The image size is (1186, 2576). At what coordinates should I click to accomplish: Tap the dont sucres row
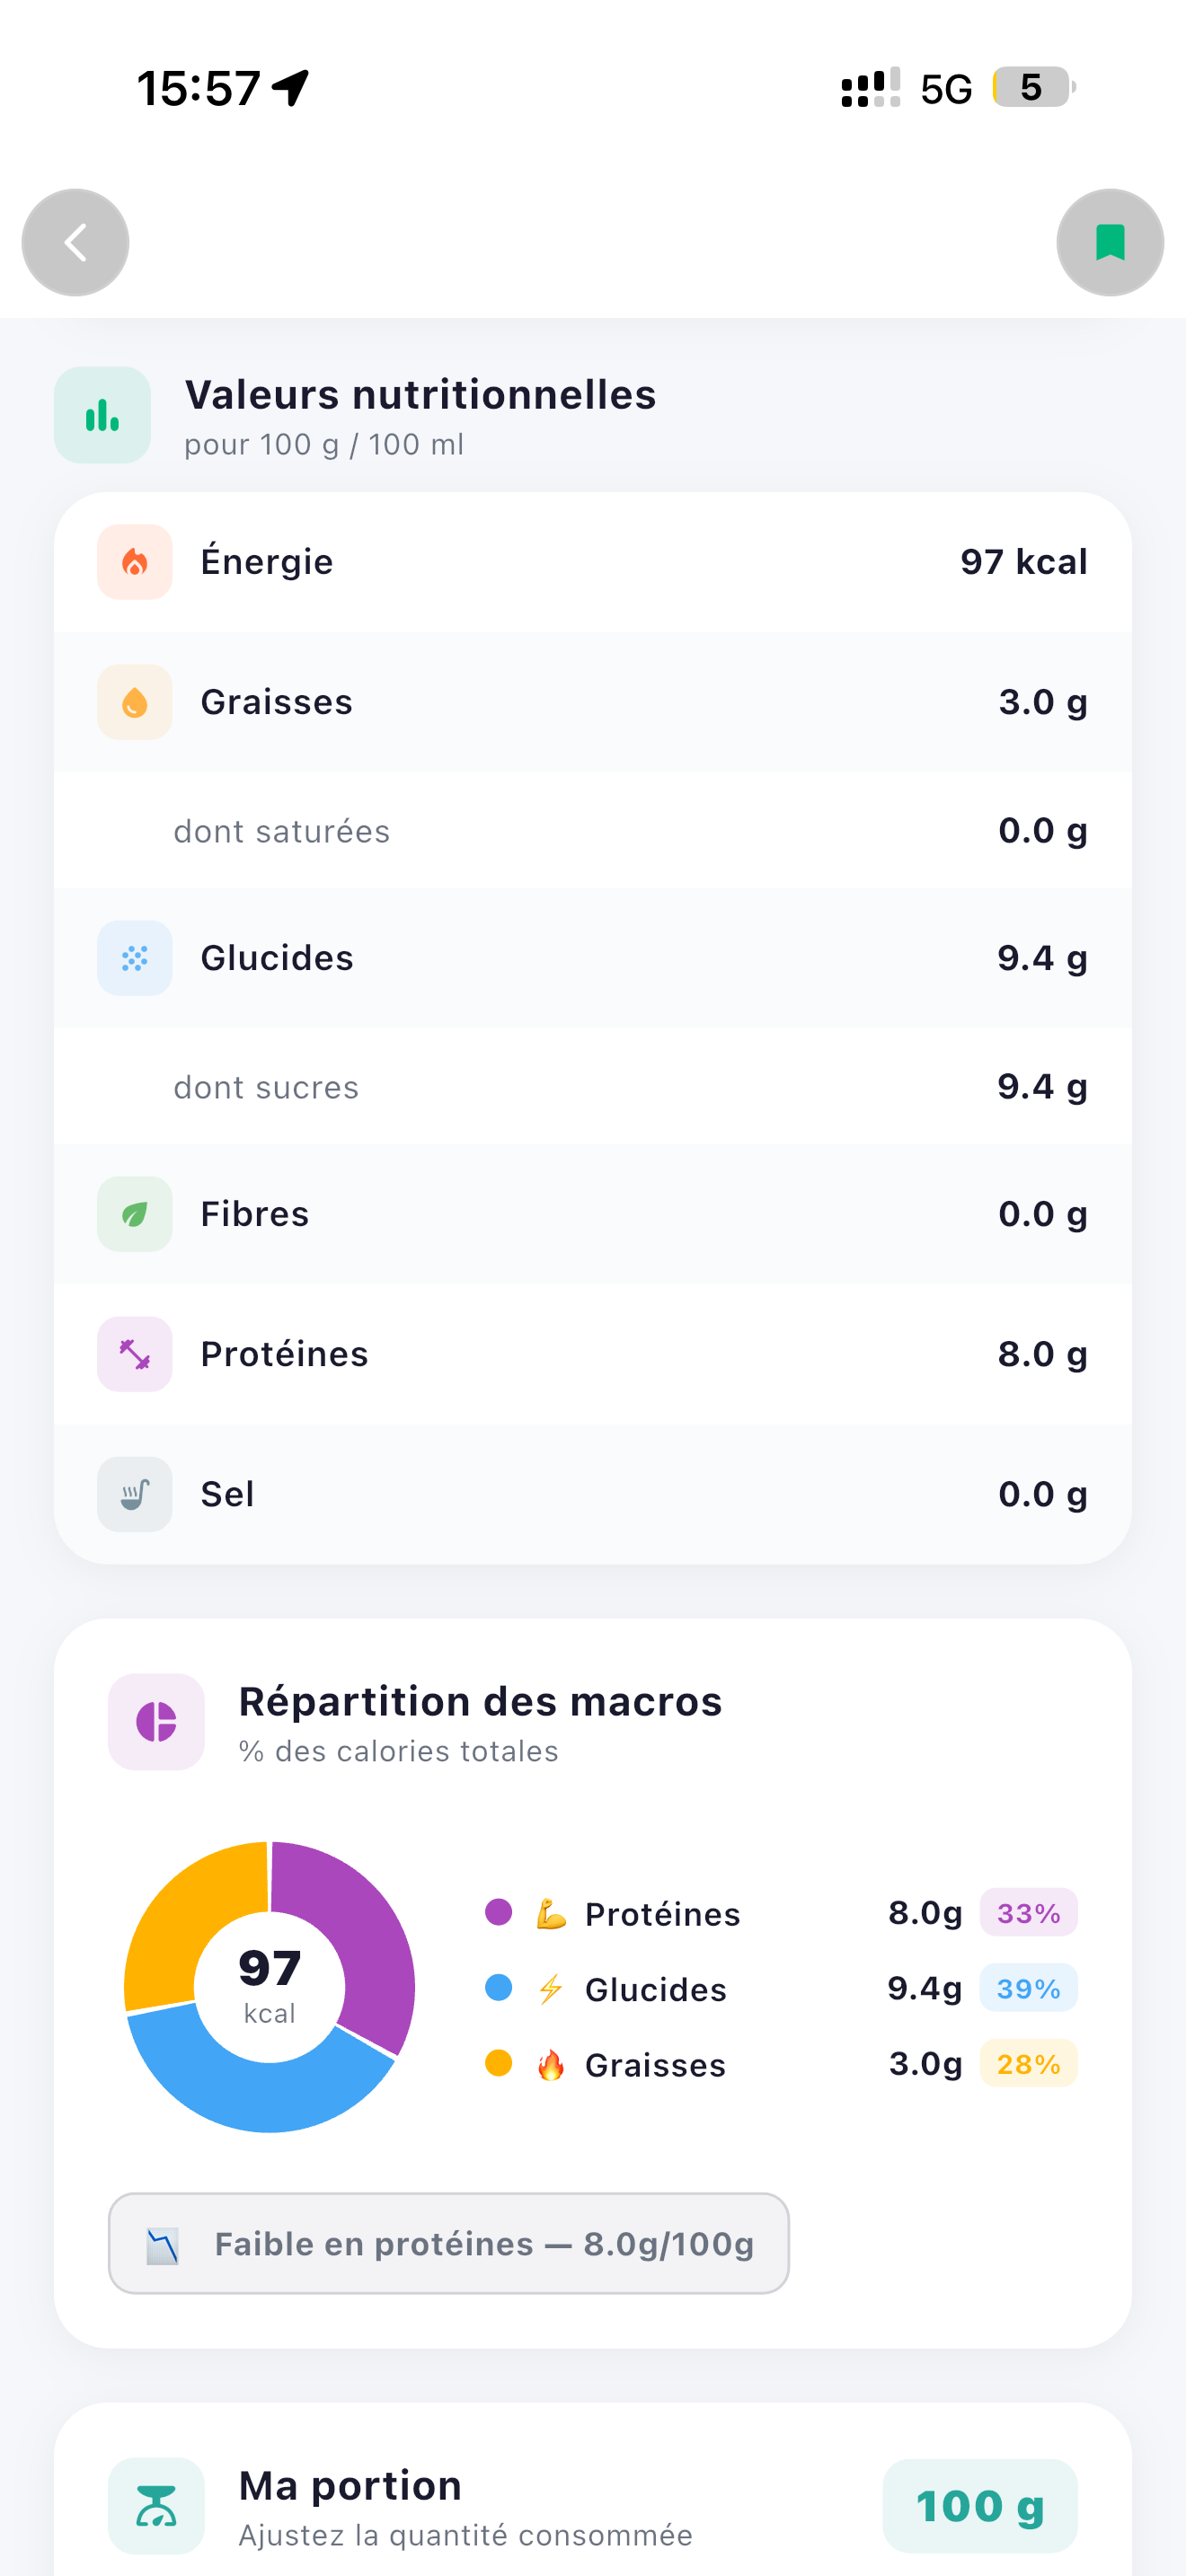click(593, 1087)
